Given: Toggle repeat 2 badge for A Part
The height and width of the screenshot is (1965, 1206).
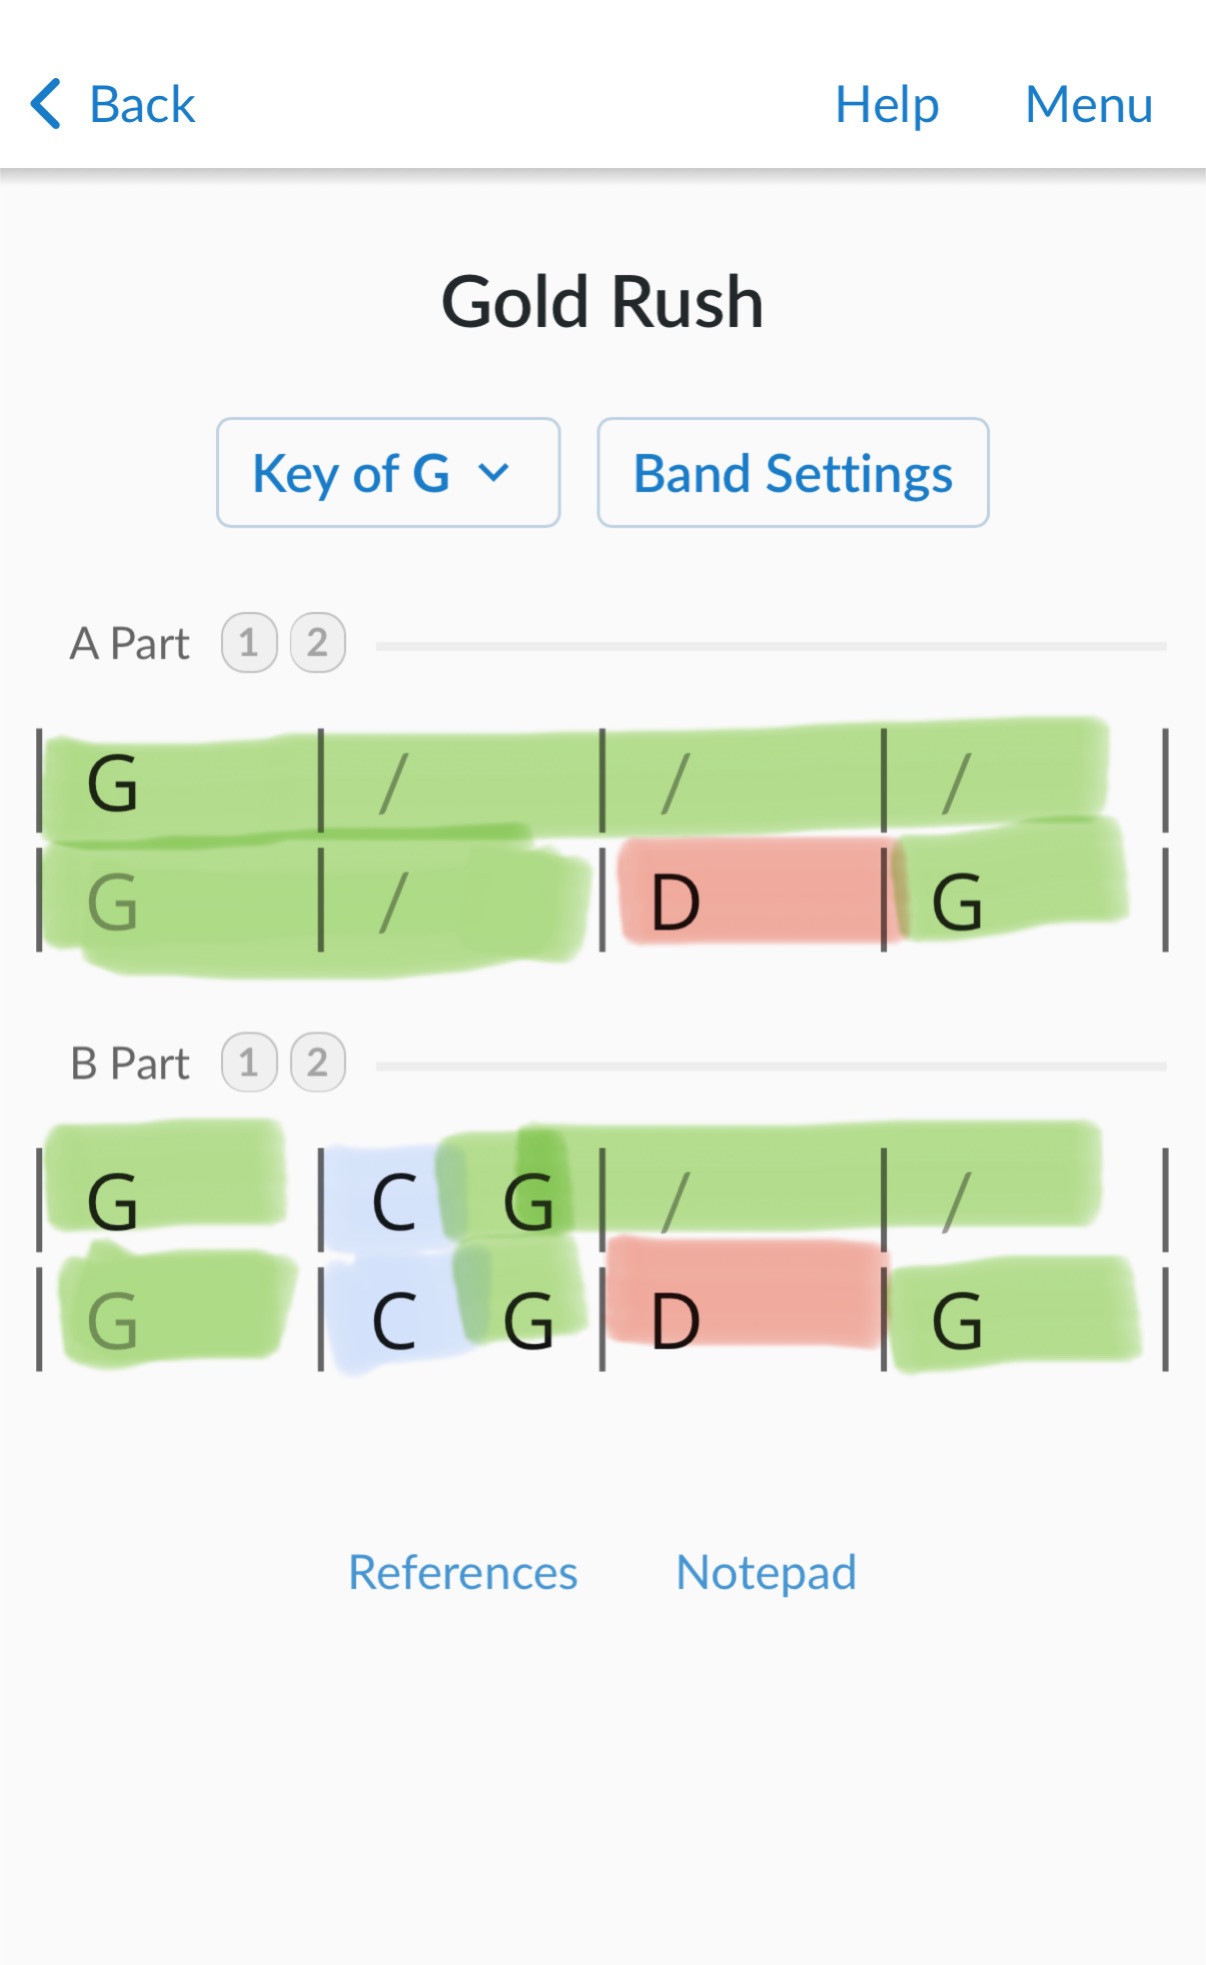Looking at the screenshot, I should pyautogui.click(x=317, y=643).
